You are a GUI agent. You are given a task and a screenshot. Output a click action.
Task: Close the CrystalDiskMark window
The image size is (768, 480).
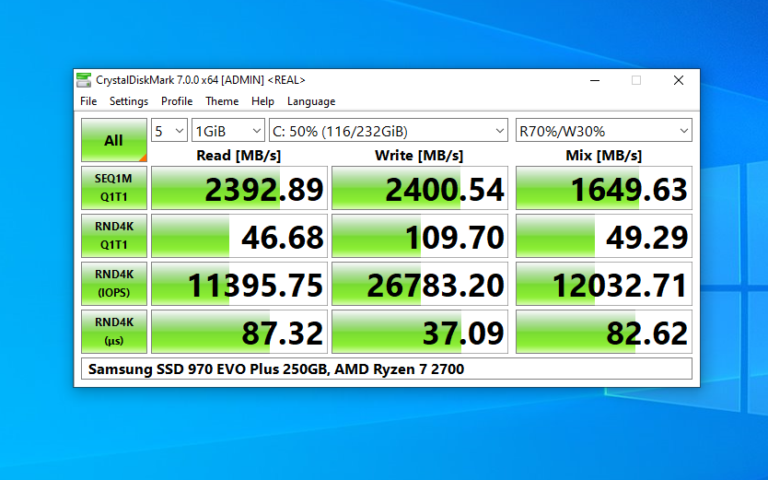[x=678, y=80]
